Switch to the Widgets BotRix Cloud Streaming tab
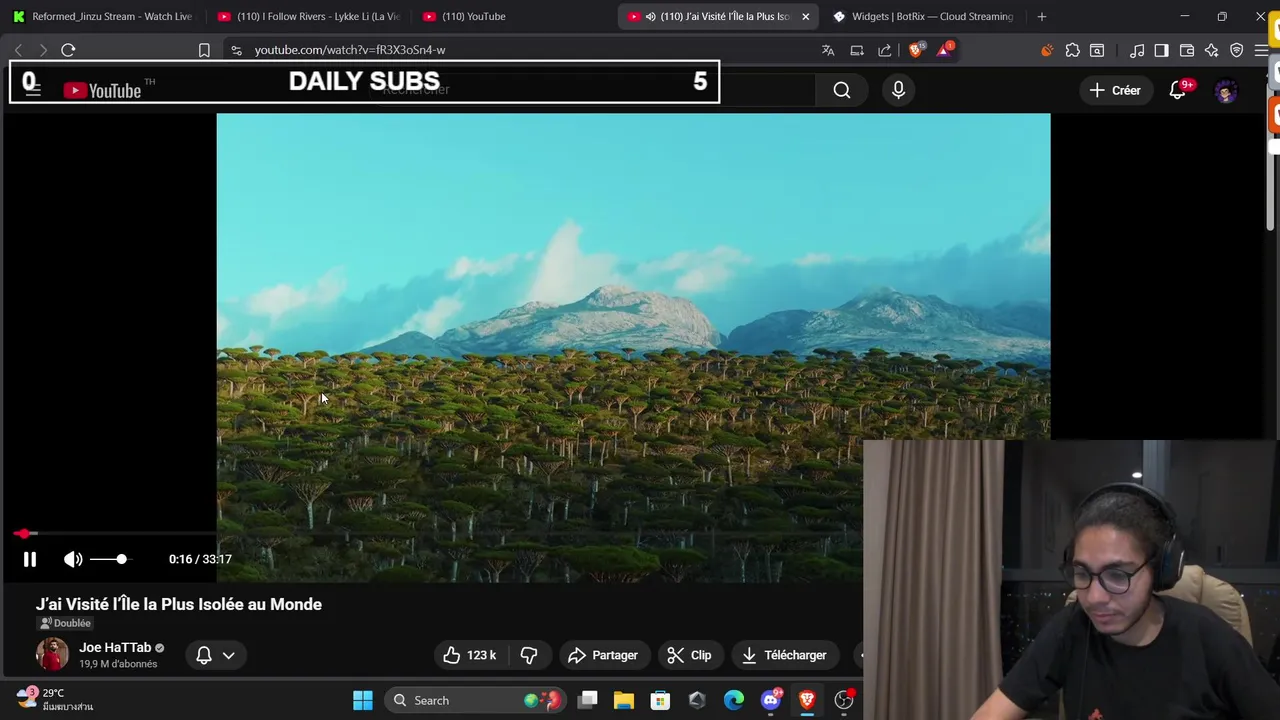Image resolution: width=1280 pixels, height=720 pixels. 922,16
